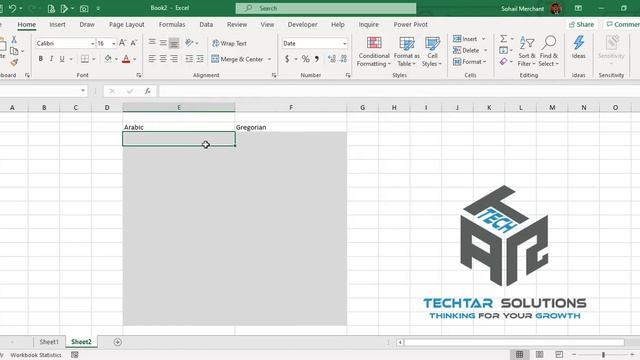The height and width of the screenshot is (360, 640).
Task: Open the font name dropdown Calibri
Action: point(92,43)
